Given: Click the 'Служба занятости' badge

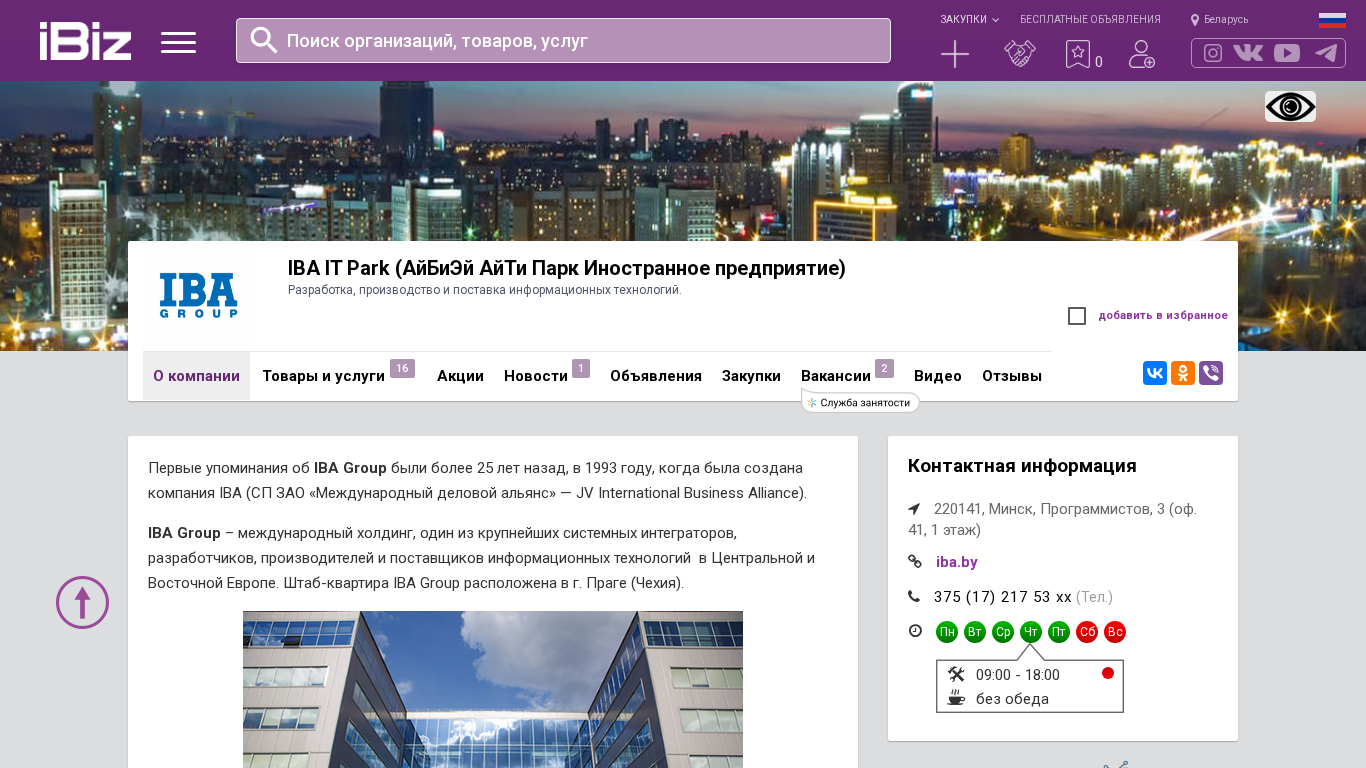Looking at the screenshot, I should click(x=861, y=402).
